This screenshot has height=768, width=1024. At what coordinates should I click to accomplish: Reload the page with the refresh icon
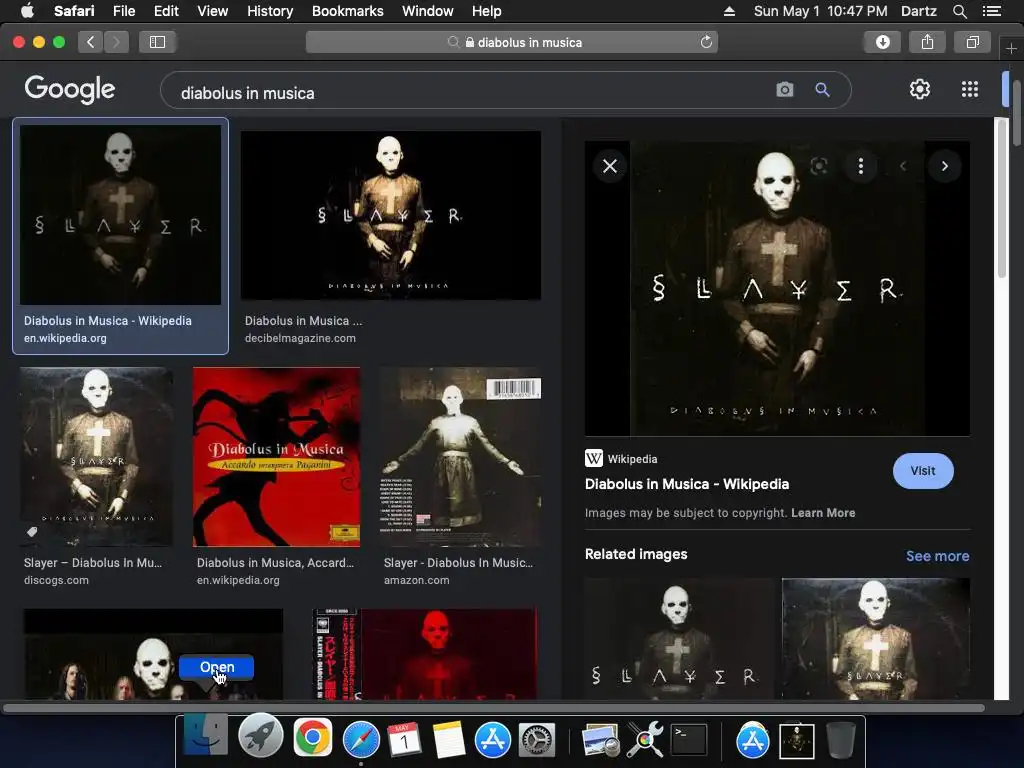pyautogui.click(x=706, y=42)
